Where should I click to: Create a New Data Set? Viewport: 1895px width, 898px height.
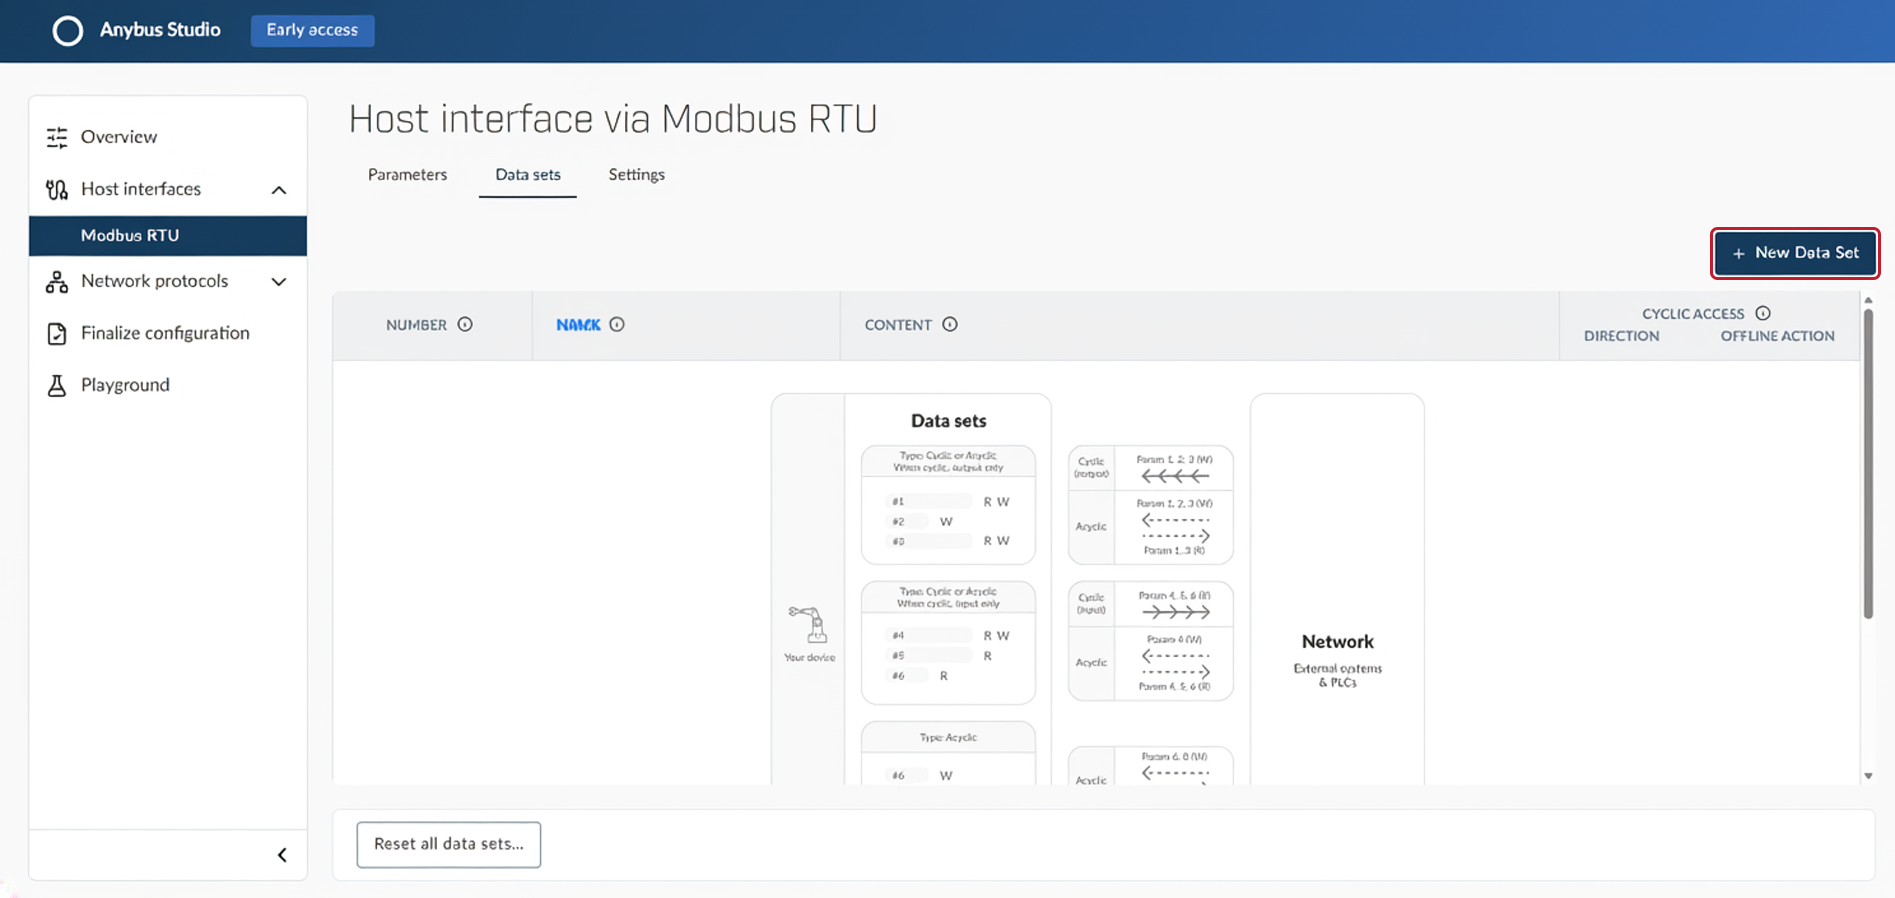(x=1795, y=253)
